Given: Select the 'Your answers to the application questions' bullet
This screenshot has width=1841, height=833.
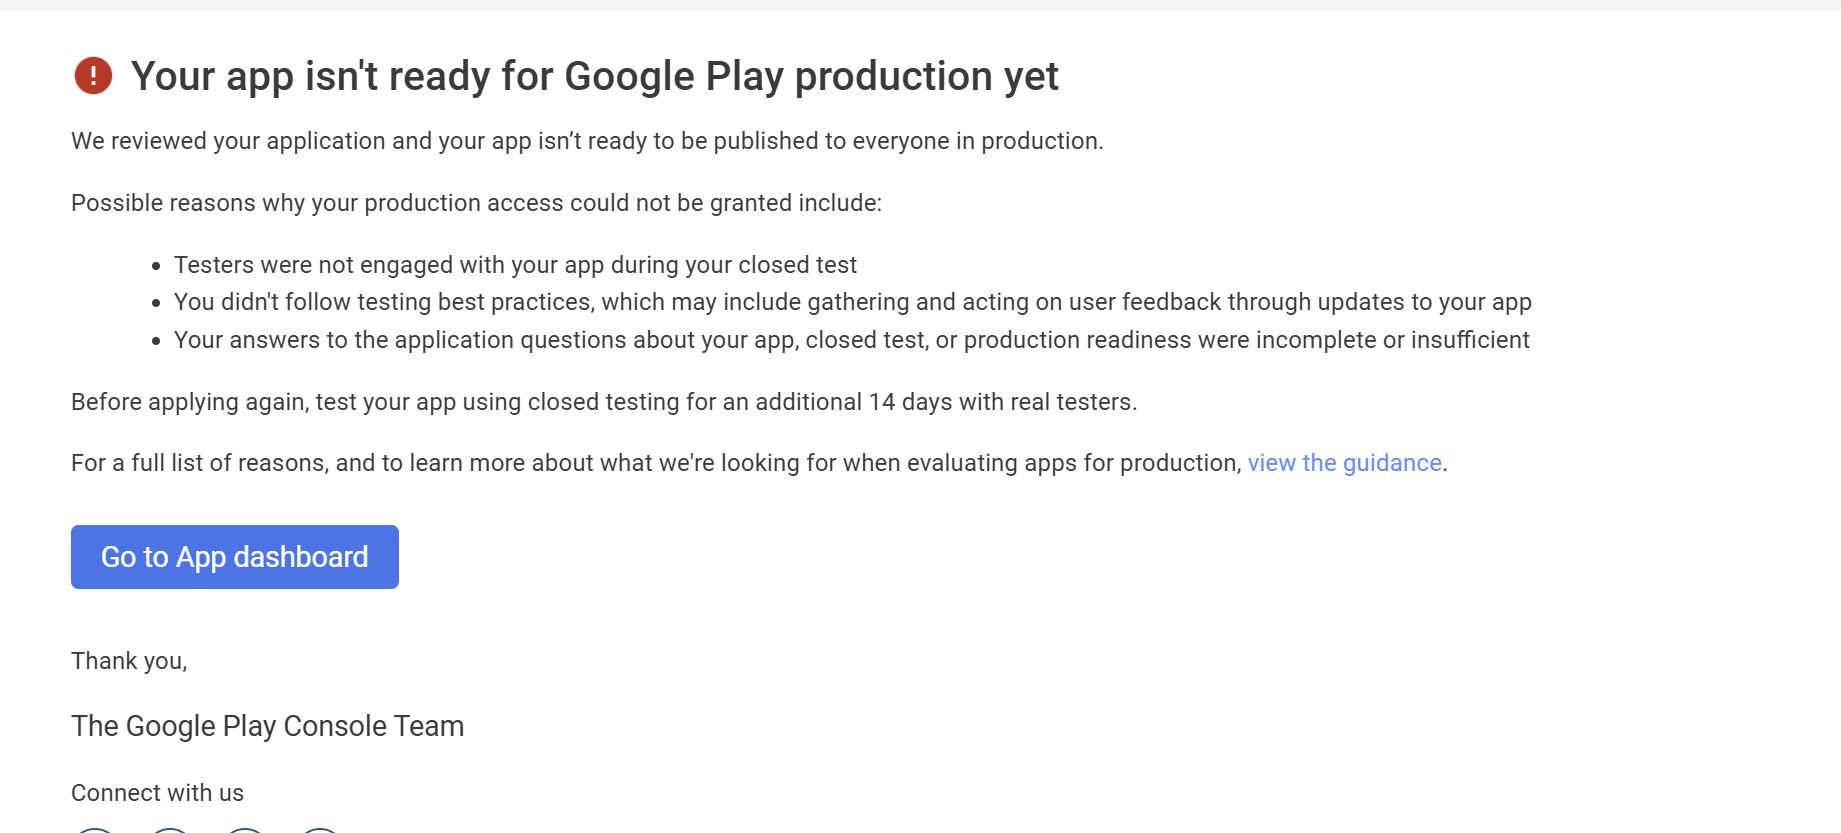Looking at the screenshot, I should tap(851, 340).
